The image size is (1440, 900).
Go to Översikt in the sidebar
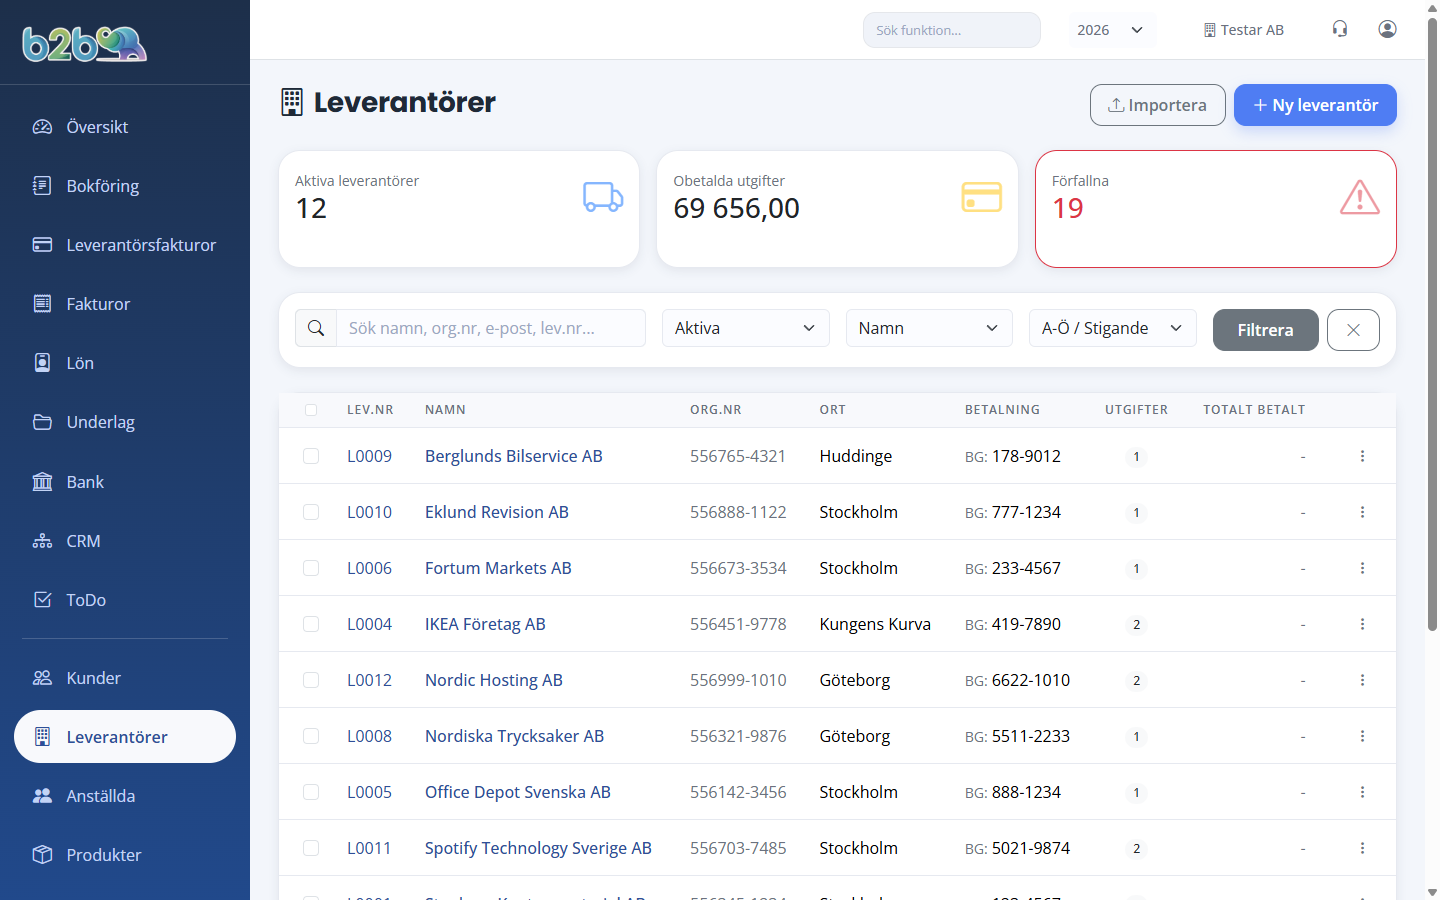click(x=125, y=127)
